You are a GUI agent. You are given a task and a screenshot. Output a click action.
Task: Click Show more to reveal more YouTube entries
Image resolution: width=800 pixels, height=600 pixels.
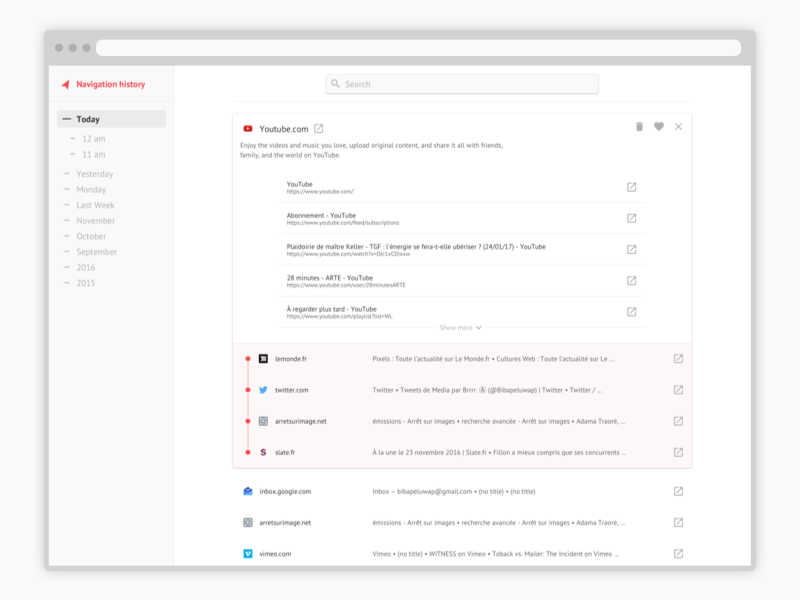[461, 327]
